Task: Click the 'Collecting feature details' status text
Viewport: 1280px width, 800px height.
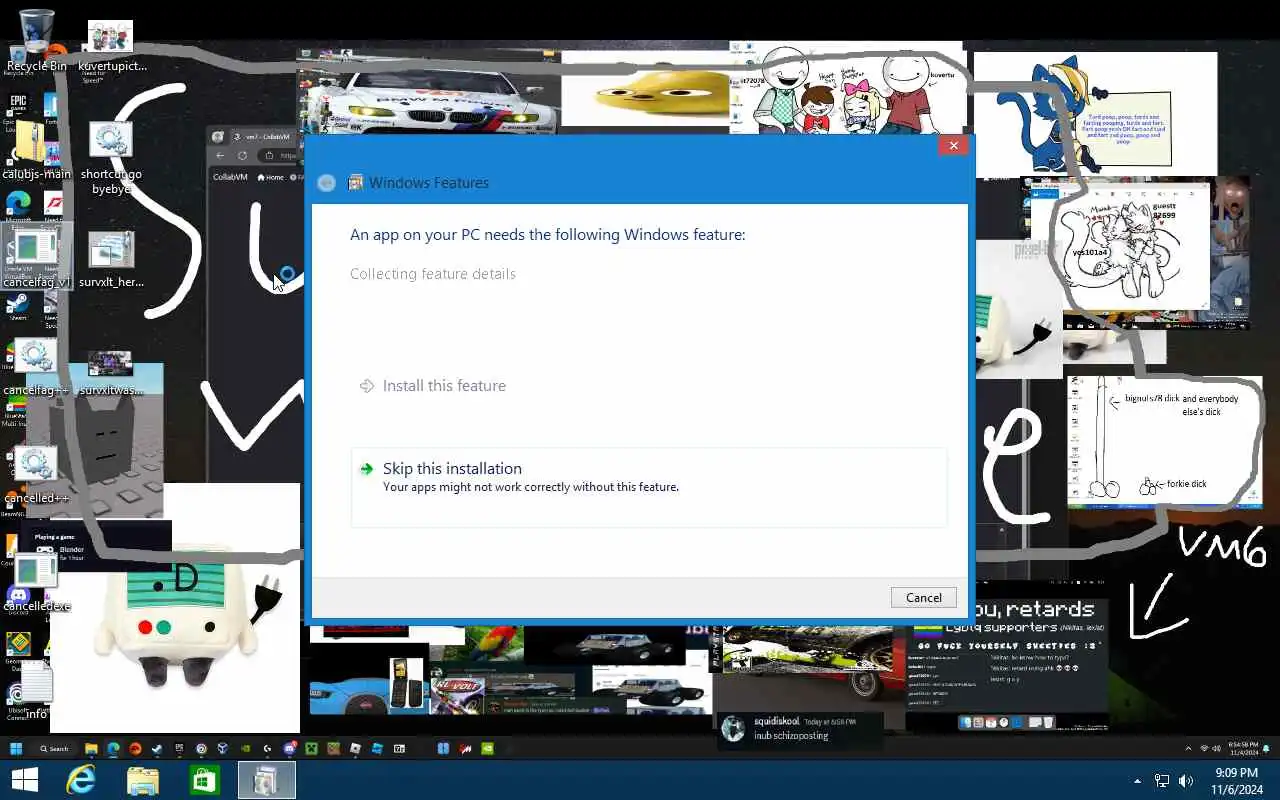Action: click(x=433, y=274)
